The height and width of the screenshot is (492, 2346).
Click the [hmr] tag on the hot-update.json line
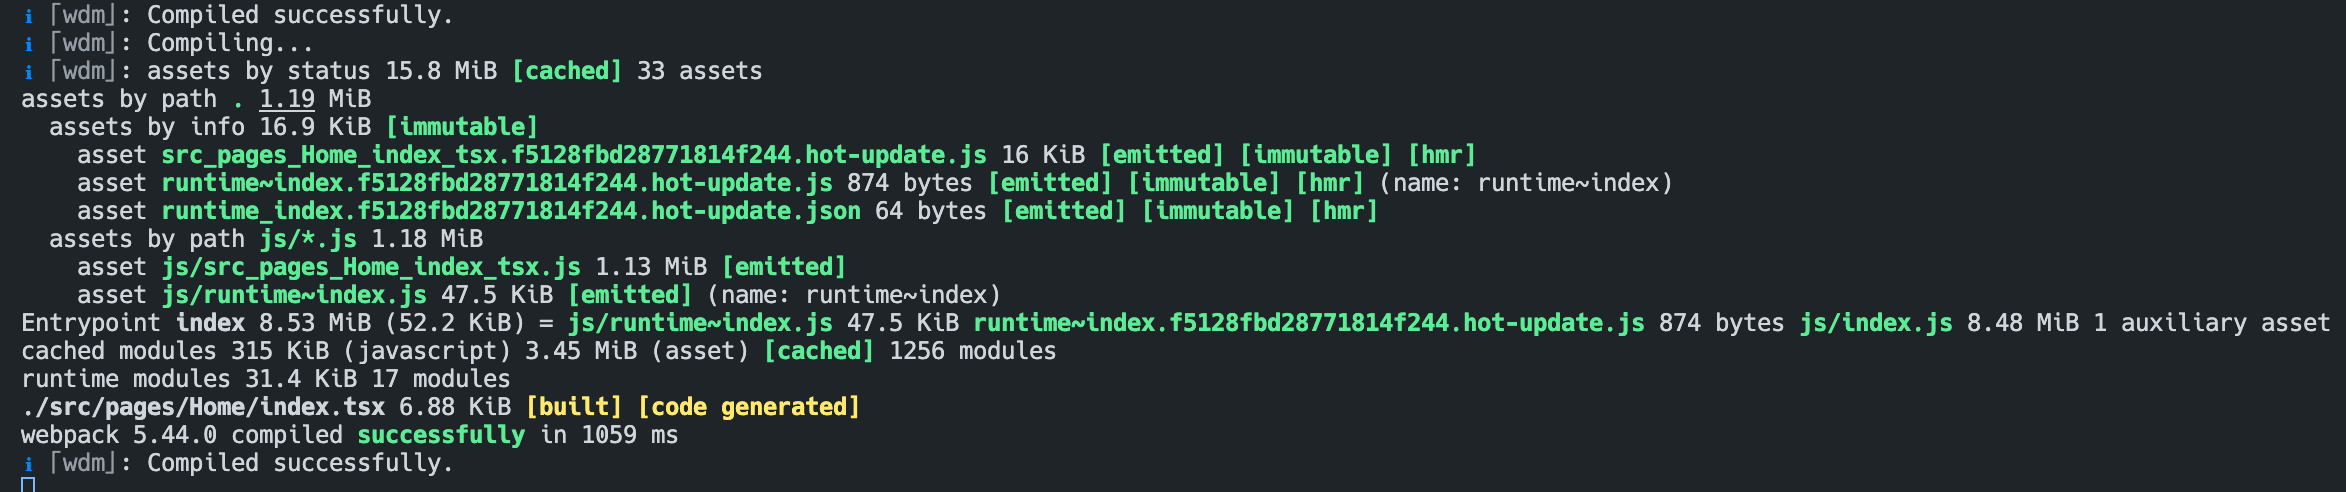(1344, 211)
